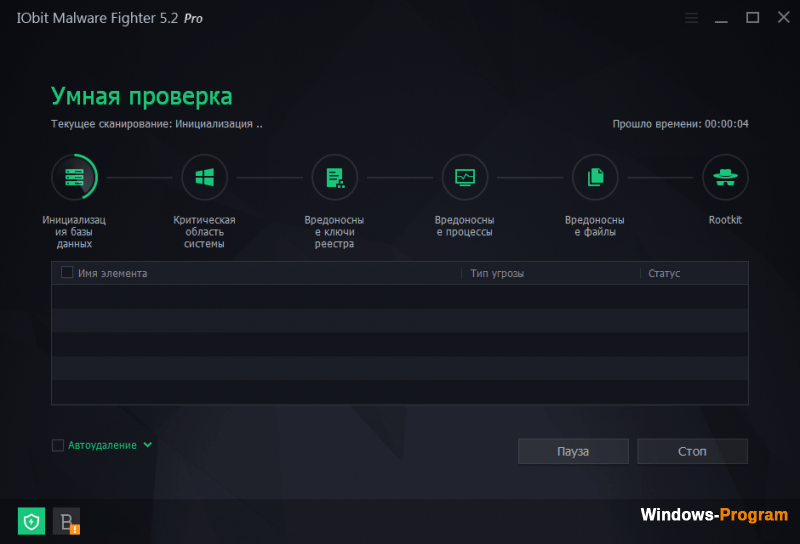
Task: Toggle the select-all checkbox beside Имя элемента
Action: pyautogui.click(x=67, y=273)
